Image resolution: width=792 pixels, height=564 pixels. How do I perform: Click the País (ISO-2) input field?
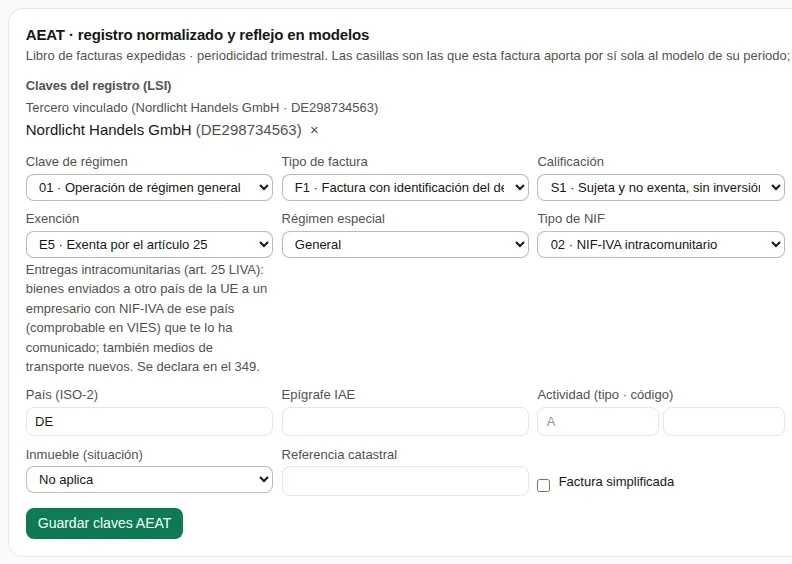(149, 422)
